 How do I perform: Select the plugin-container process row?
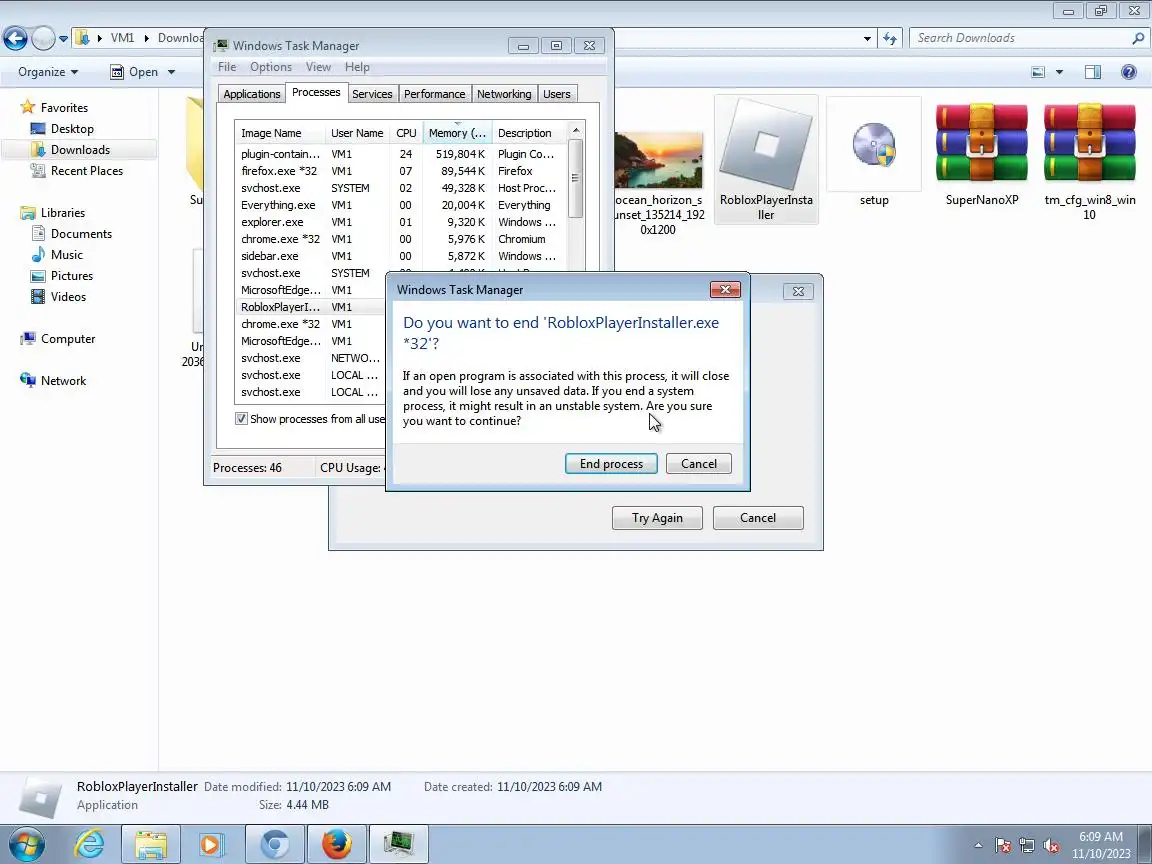pyautogui.click(x=400, y=154)
